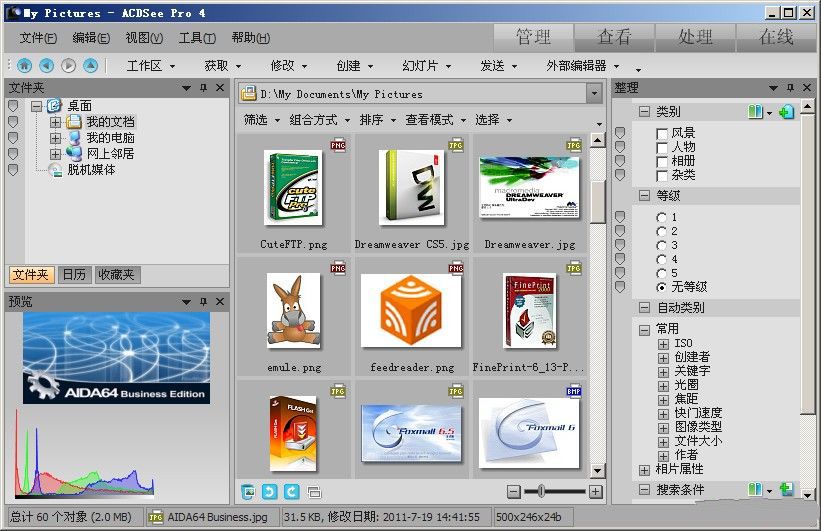Screen dimensions: 821x531
Task: Click the JPG icon in status bar
Action: tap(156, 517)
